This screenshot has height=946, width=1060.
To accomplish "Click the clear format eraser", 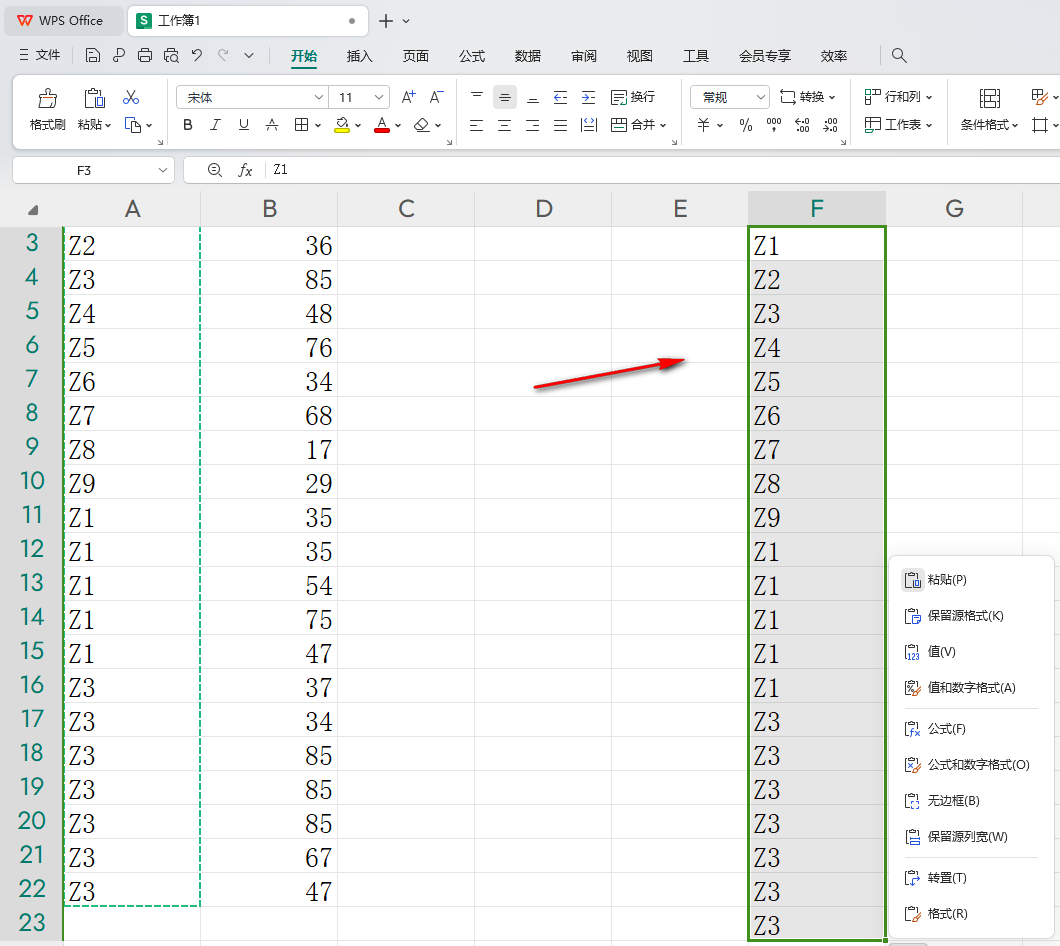I will point(422,125).
